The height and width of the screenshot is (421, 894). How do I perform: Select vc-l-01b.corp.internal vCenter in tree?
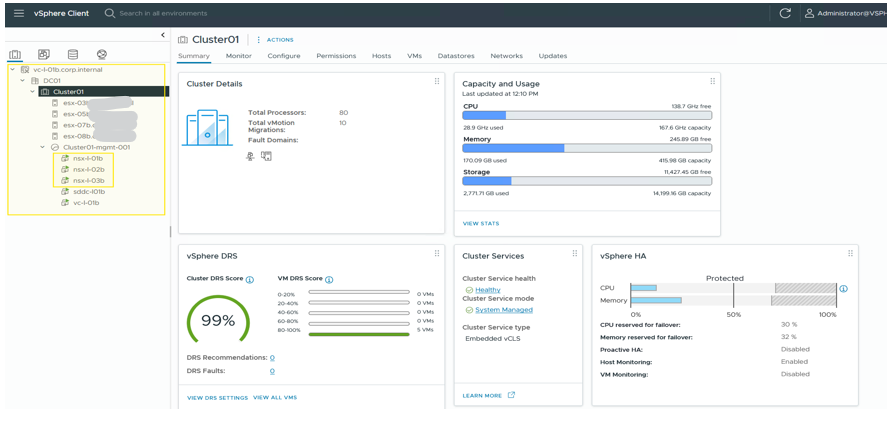pos(68,70)
